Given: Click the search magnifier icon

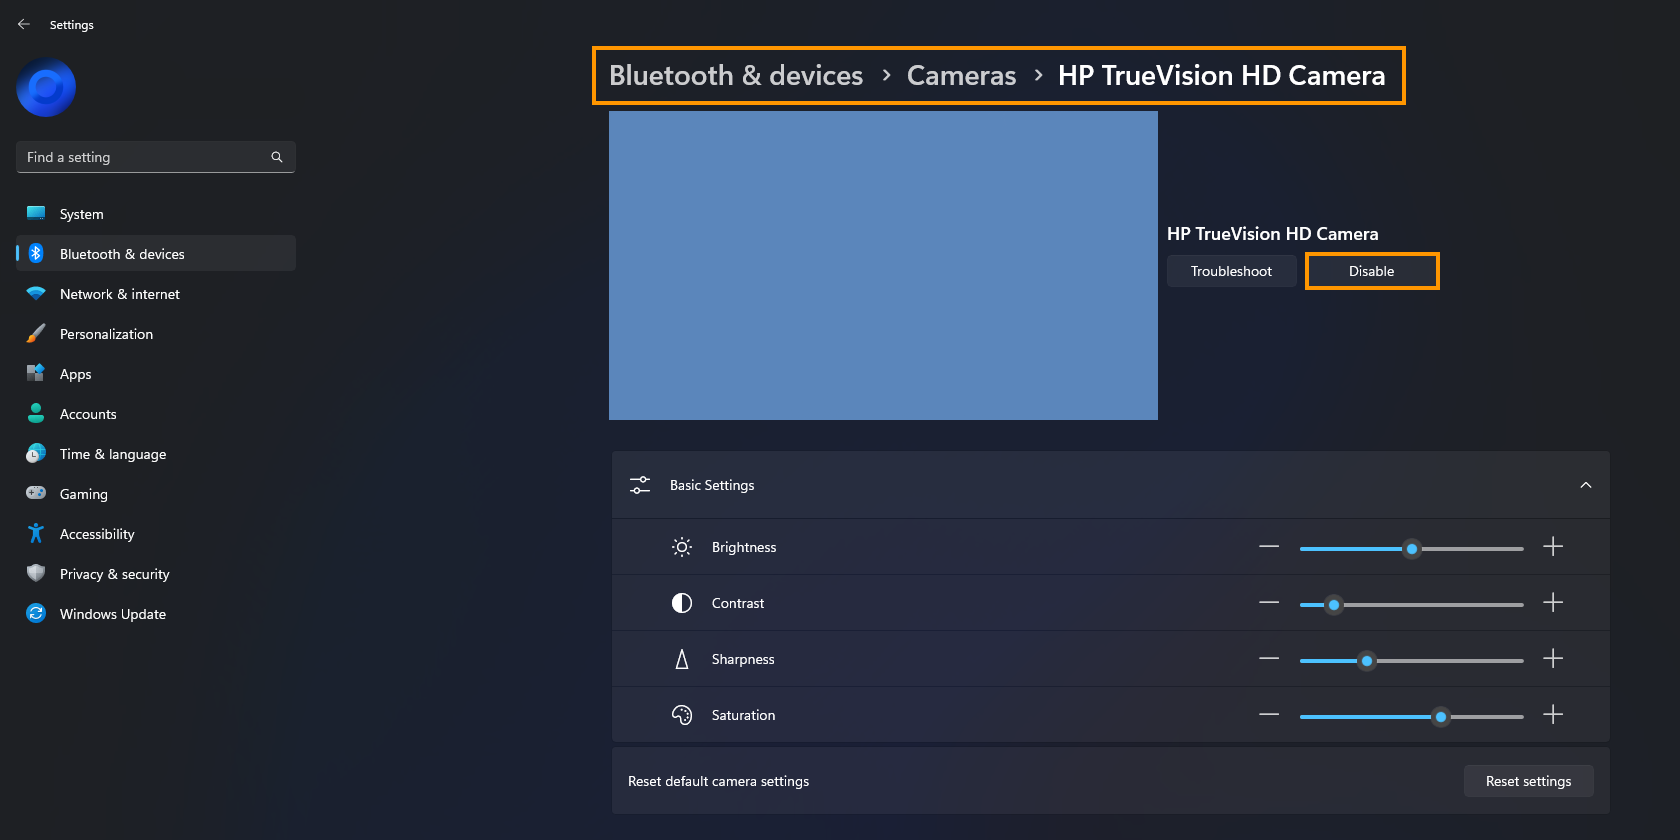Looking at the screenshot, I should point(277,157).
